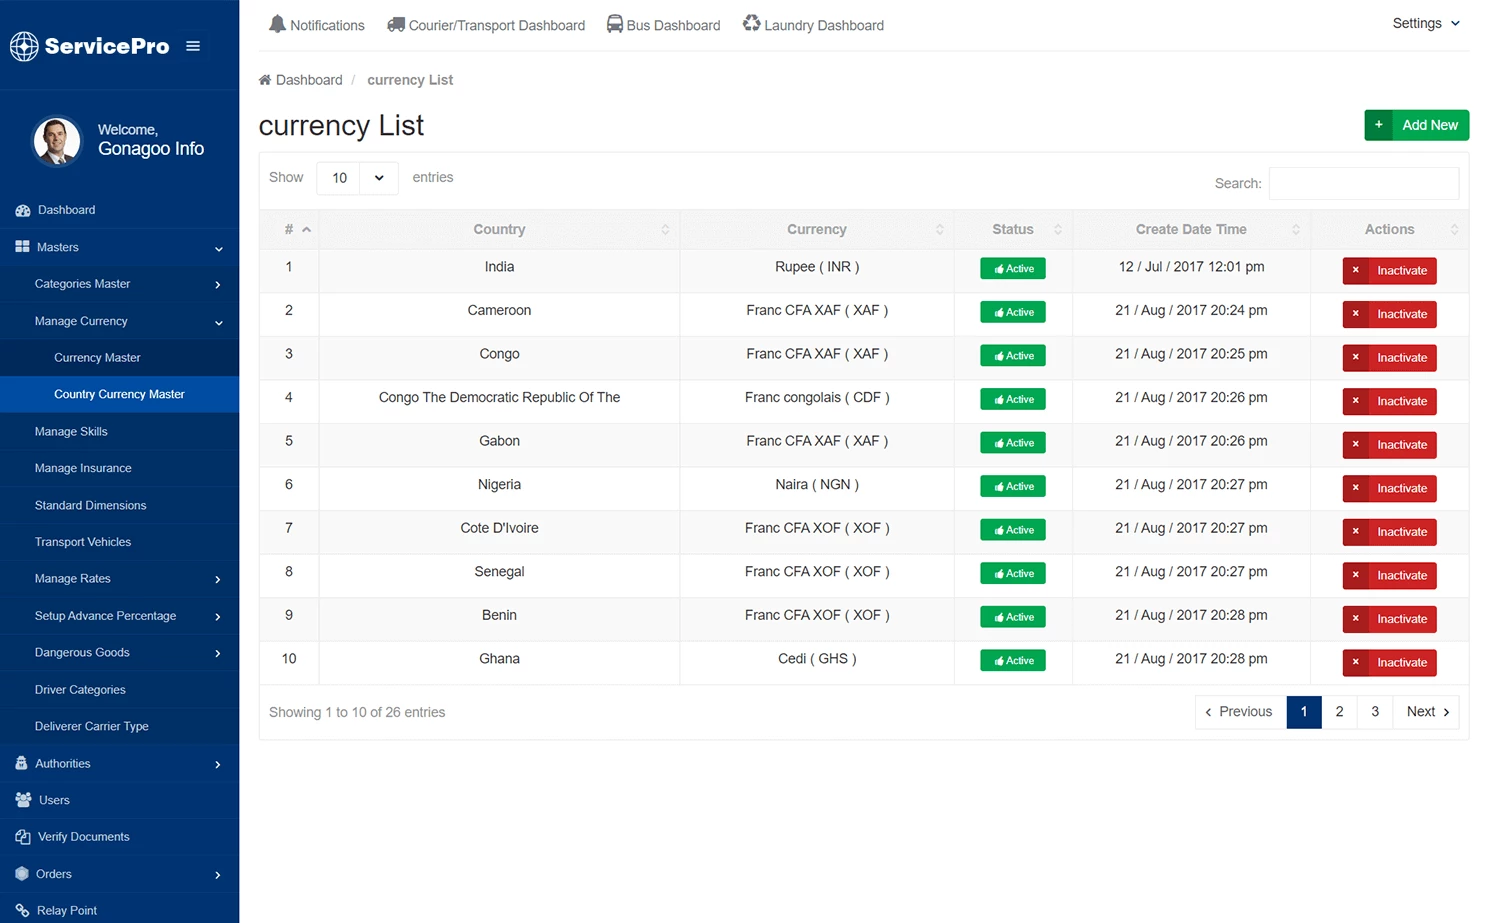Select Currency Master in the sidebar
This screenshot has width=1487, height=923.
(x=97, y=357)
